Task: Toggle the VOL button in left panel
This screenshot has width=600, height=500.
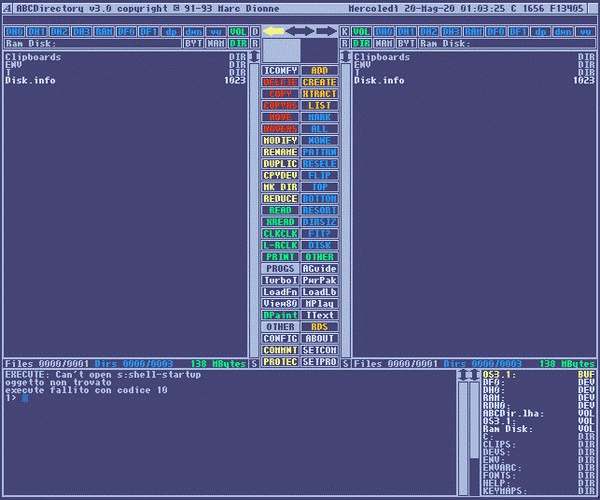Action: coord(238,32)
